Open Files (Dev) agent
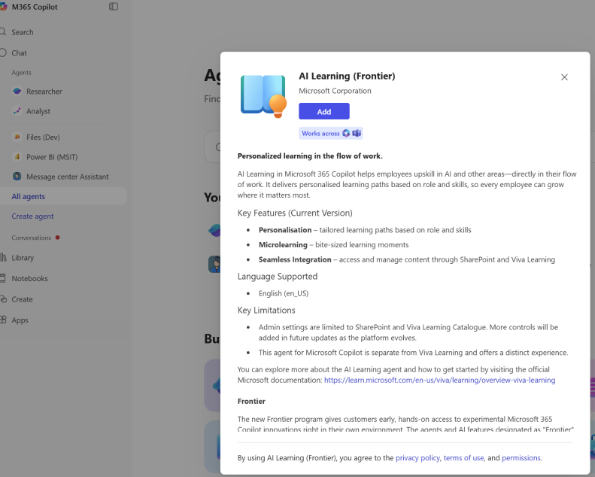 click(x=43, y=137)
